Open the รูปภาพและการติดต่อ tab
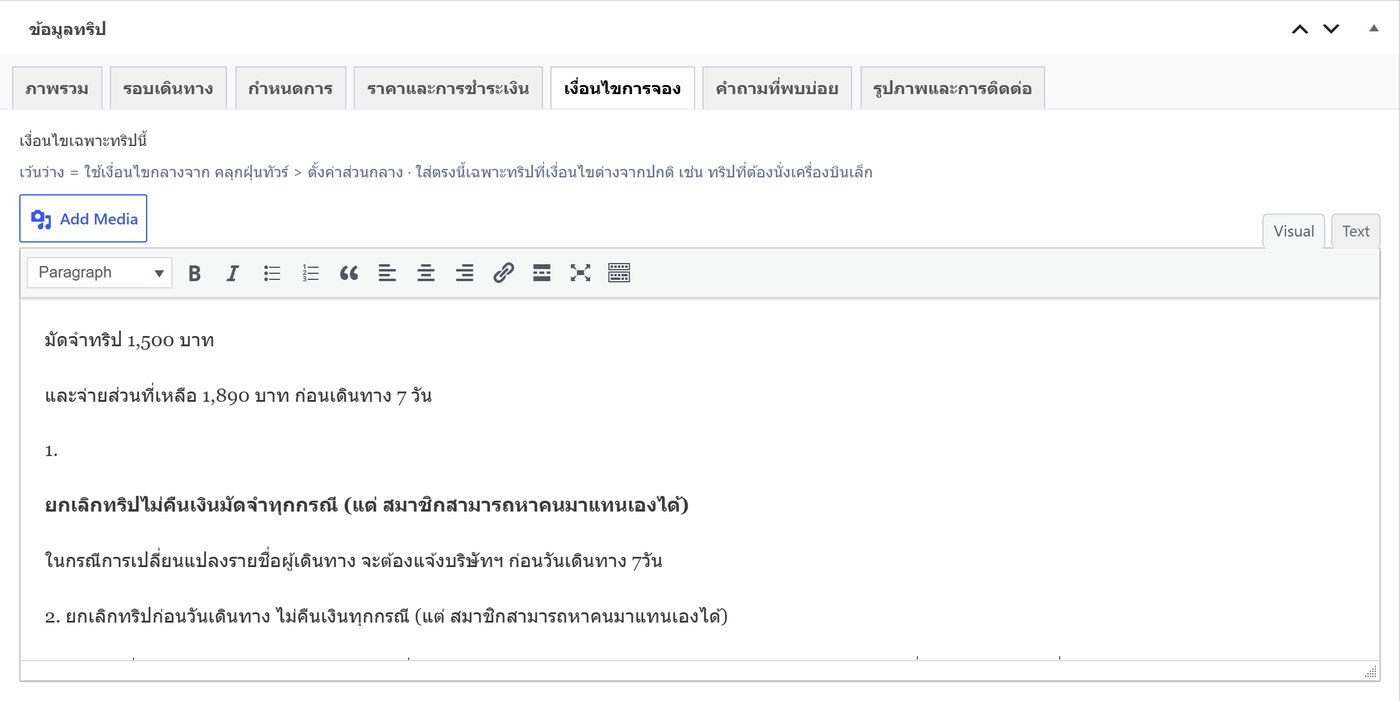Viewport: 1400px width, 701px height. coord(952,89)
